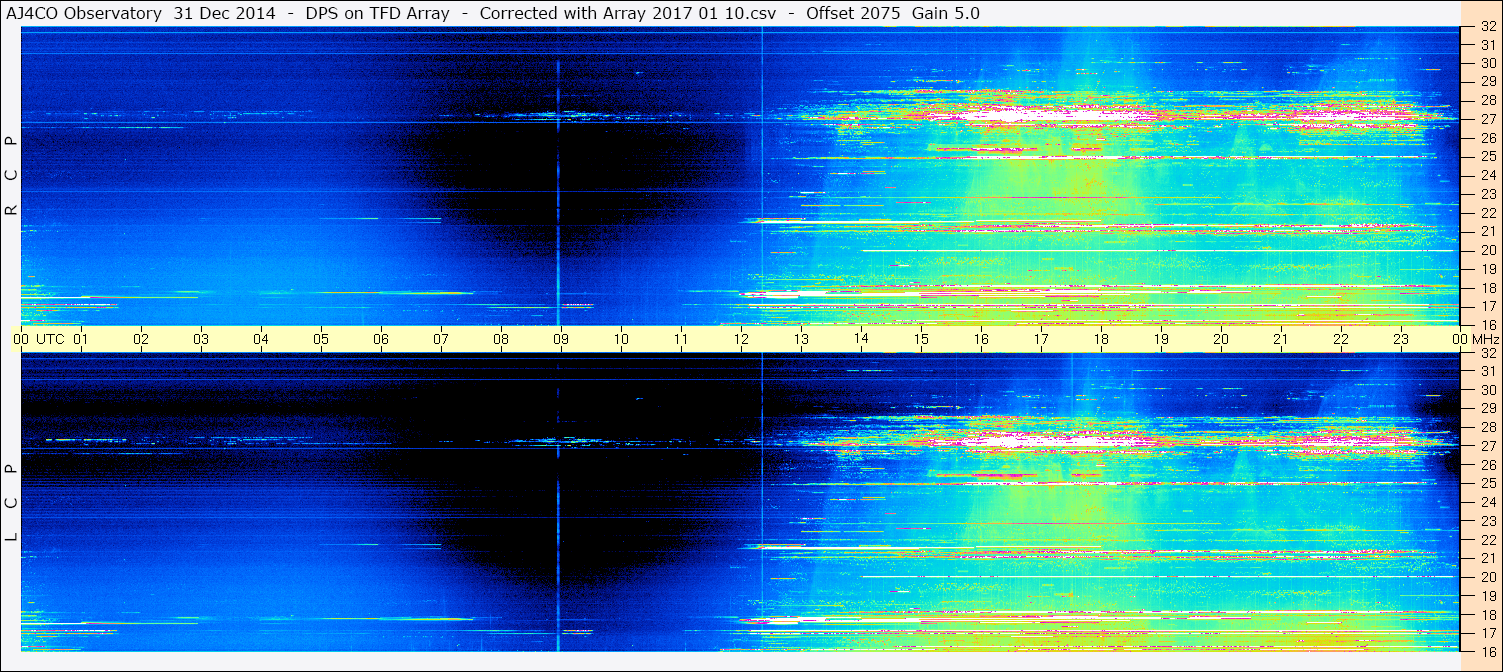Click 27 MHz label on LCP panel scale
The height and width of the screenshot is (672, 1503).
tap(1488, 446)
